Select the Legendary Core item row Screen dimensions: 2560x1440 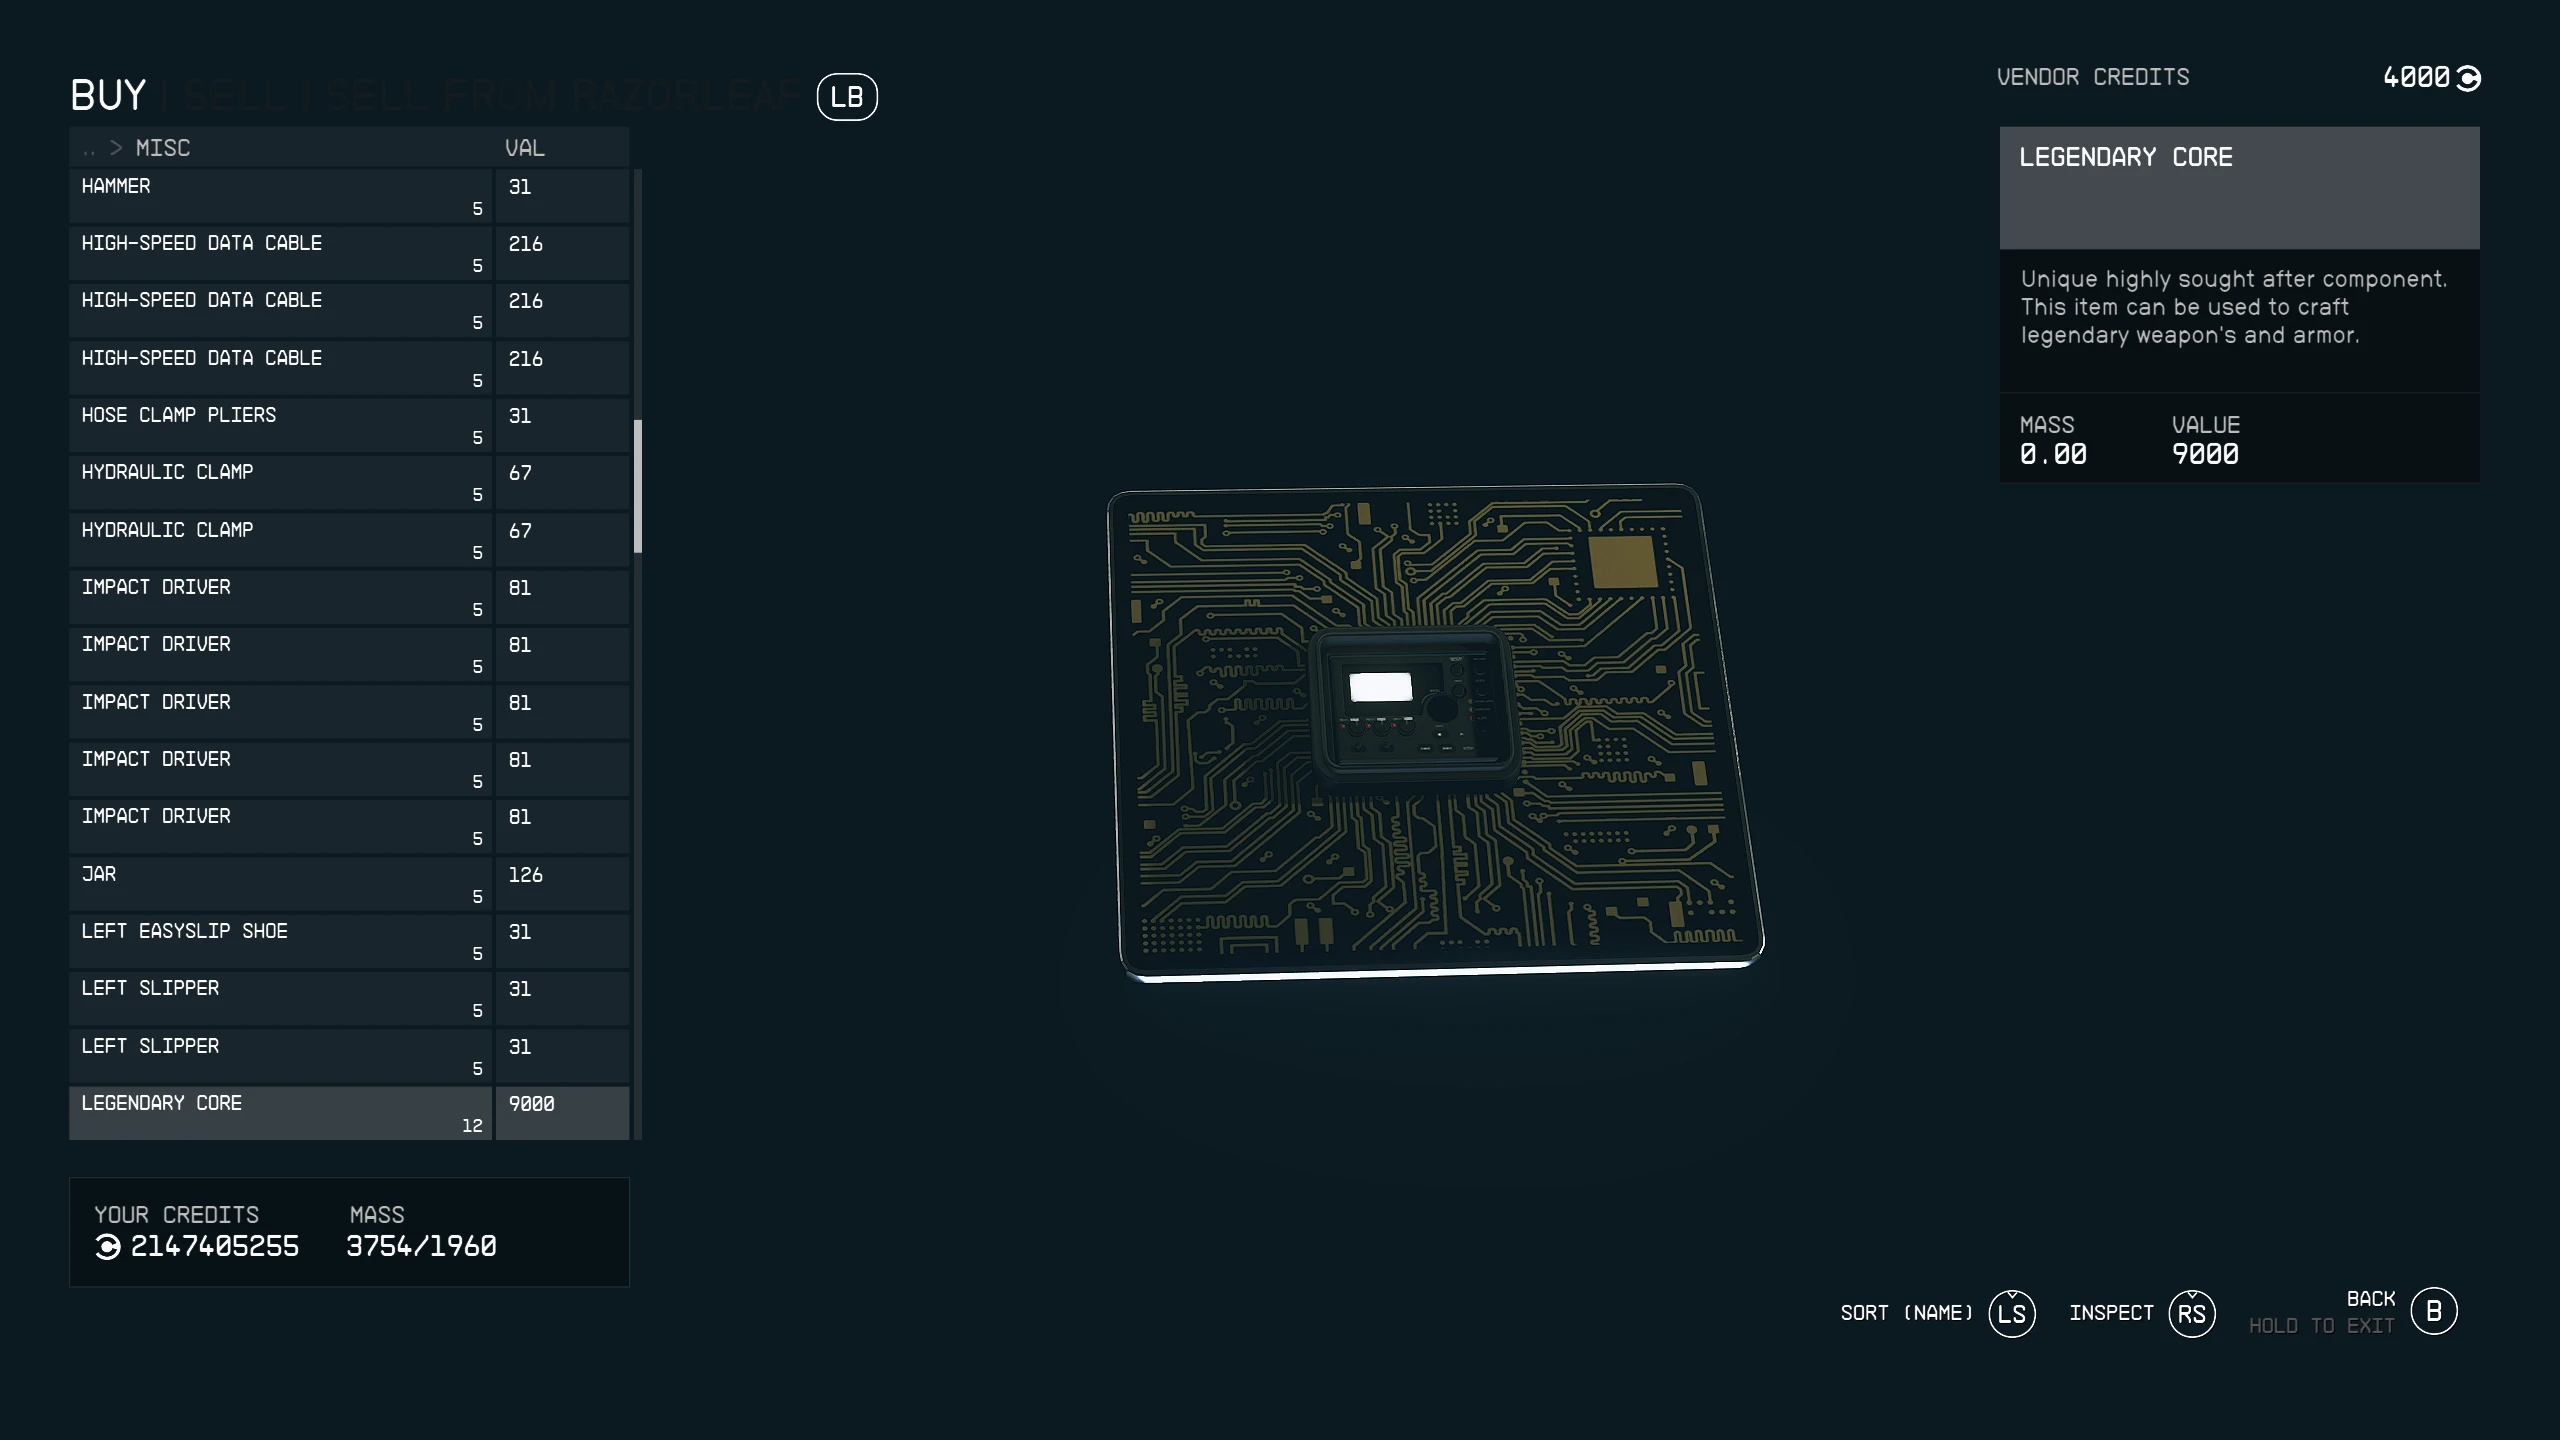coord(280,1112)
